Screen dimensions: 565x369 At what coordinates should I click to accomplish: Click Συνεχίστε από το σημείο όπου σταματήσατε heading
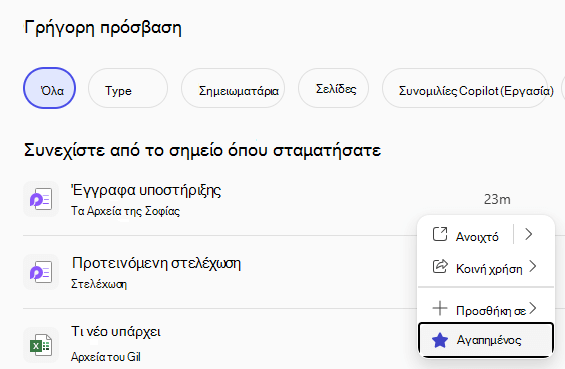[x=202, y=150]
